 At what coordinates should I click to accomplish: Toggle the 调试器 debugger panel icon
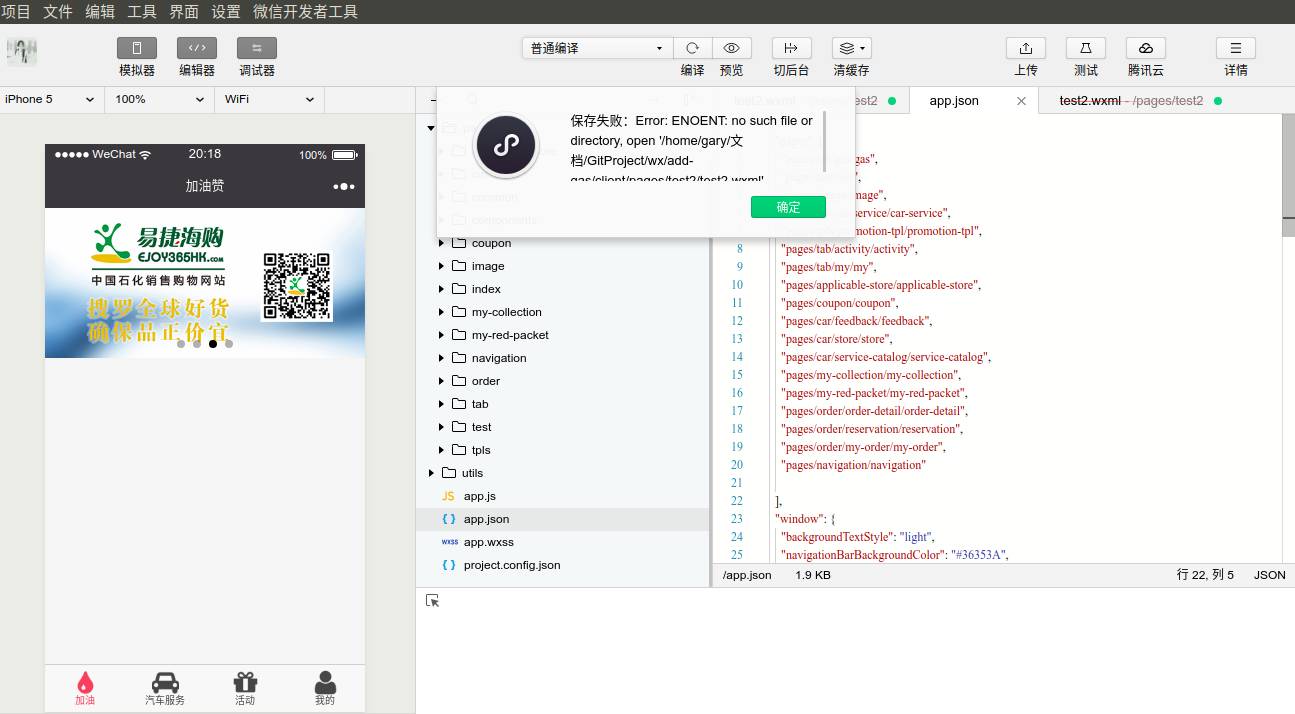coord(257,48)
